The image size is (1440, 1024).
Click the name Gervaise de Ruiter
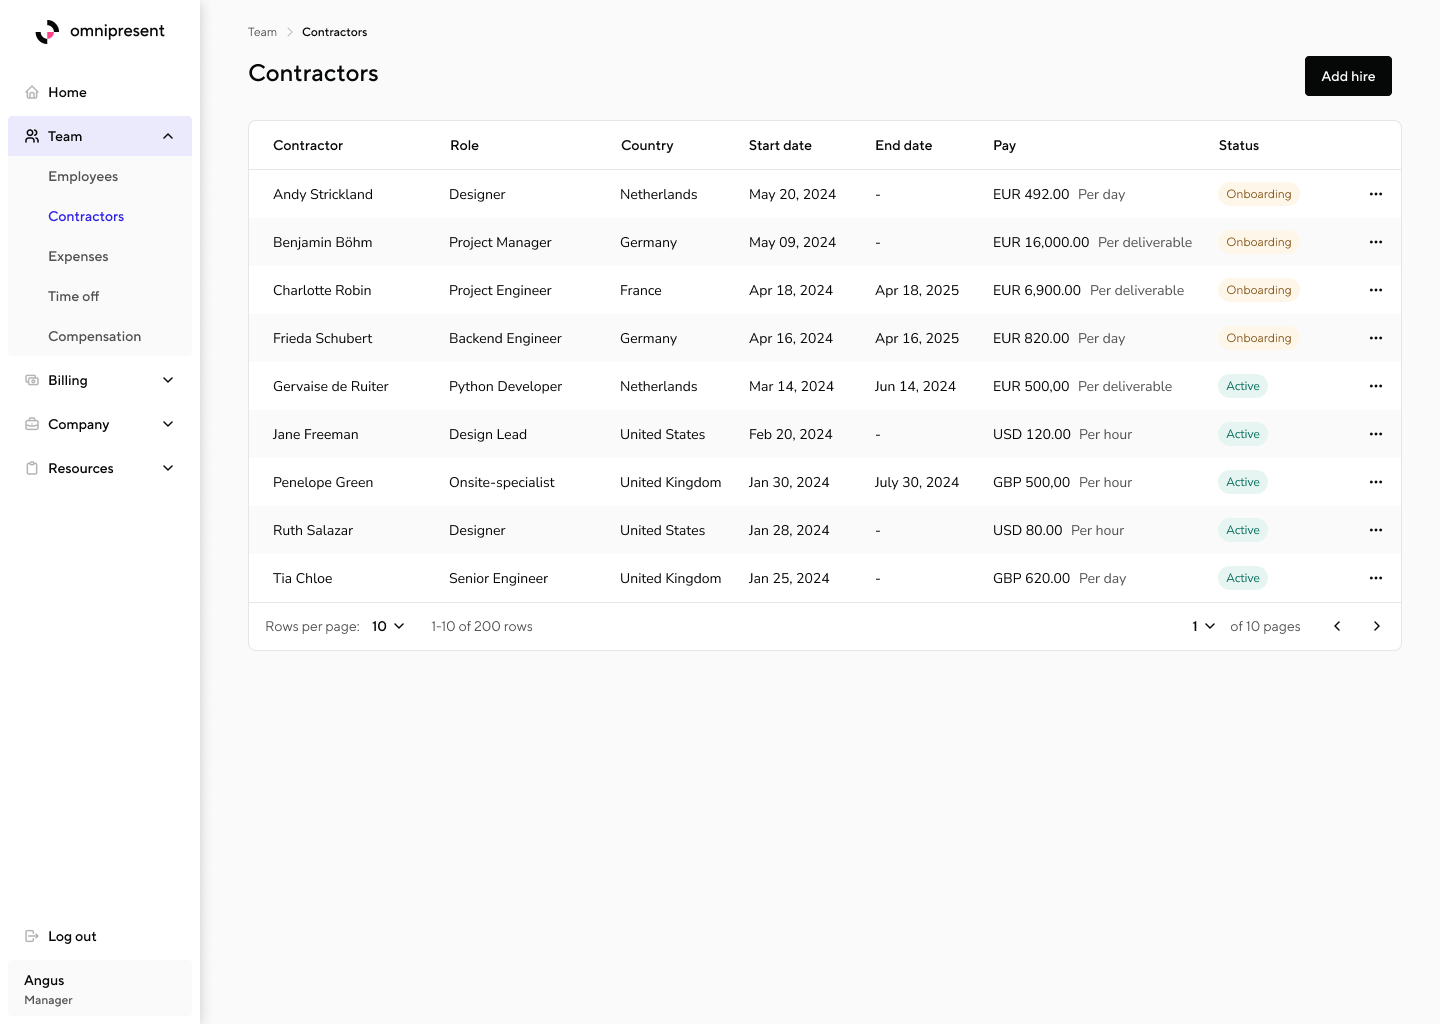tap(330, 386)
